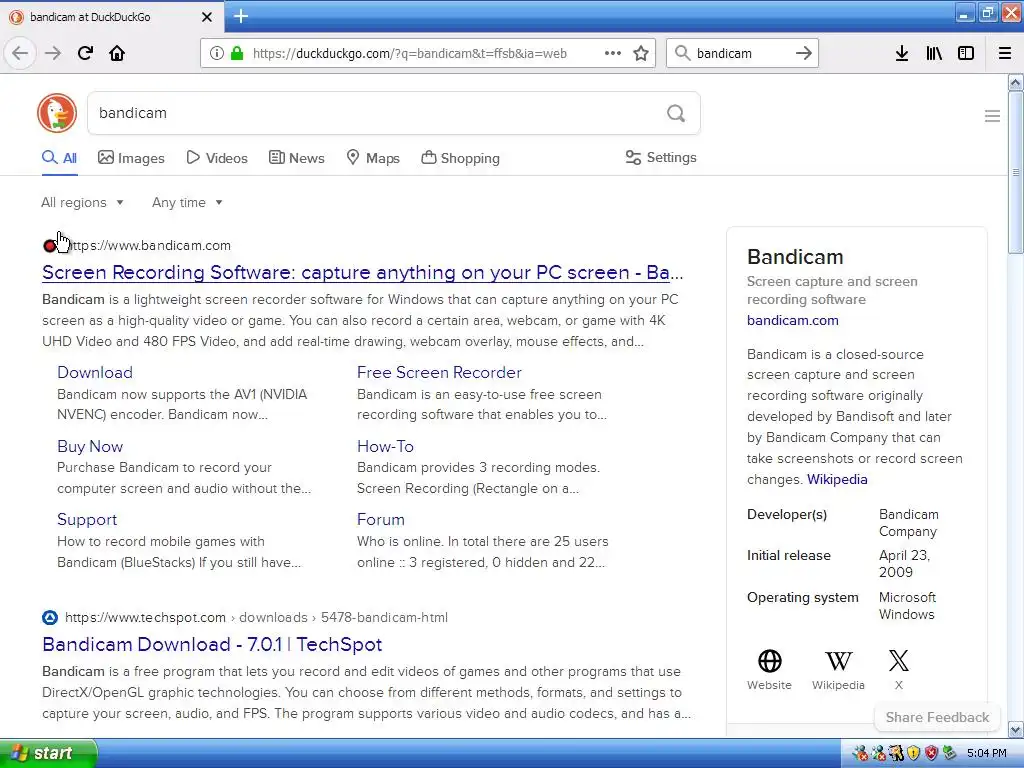This screenshot has width=1024, height=768.
Task: Click the vertical scrollbar up arrow
Action: pos(1016,82)
